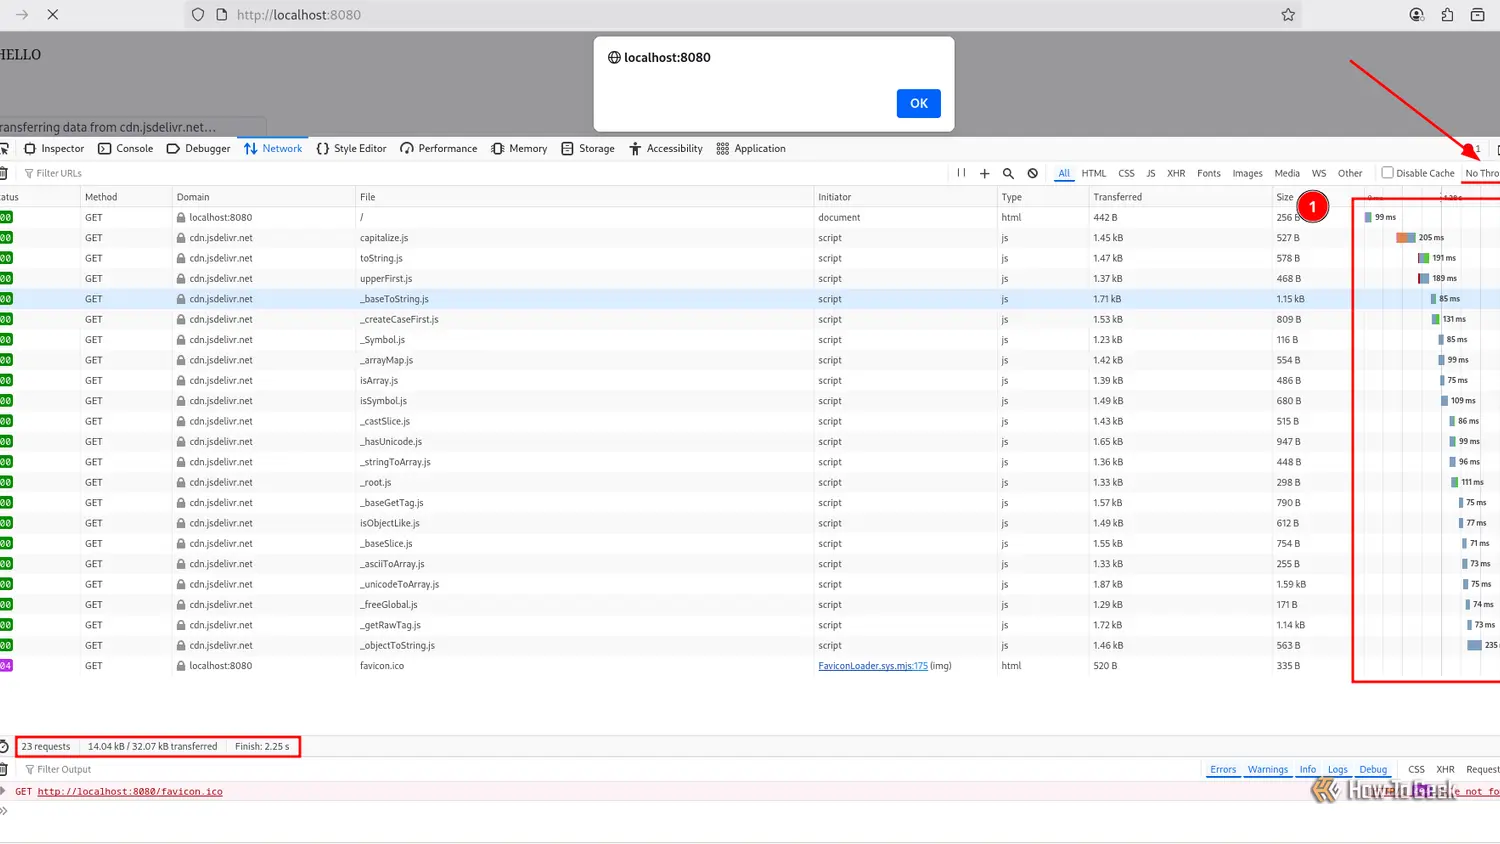This screenshot has width=1500, height=844.
Task: Filter requests by Images
Action: 1247,173
